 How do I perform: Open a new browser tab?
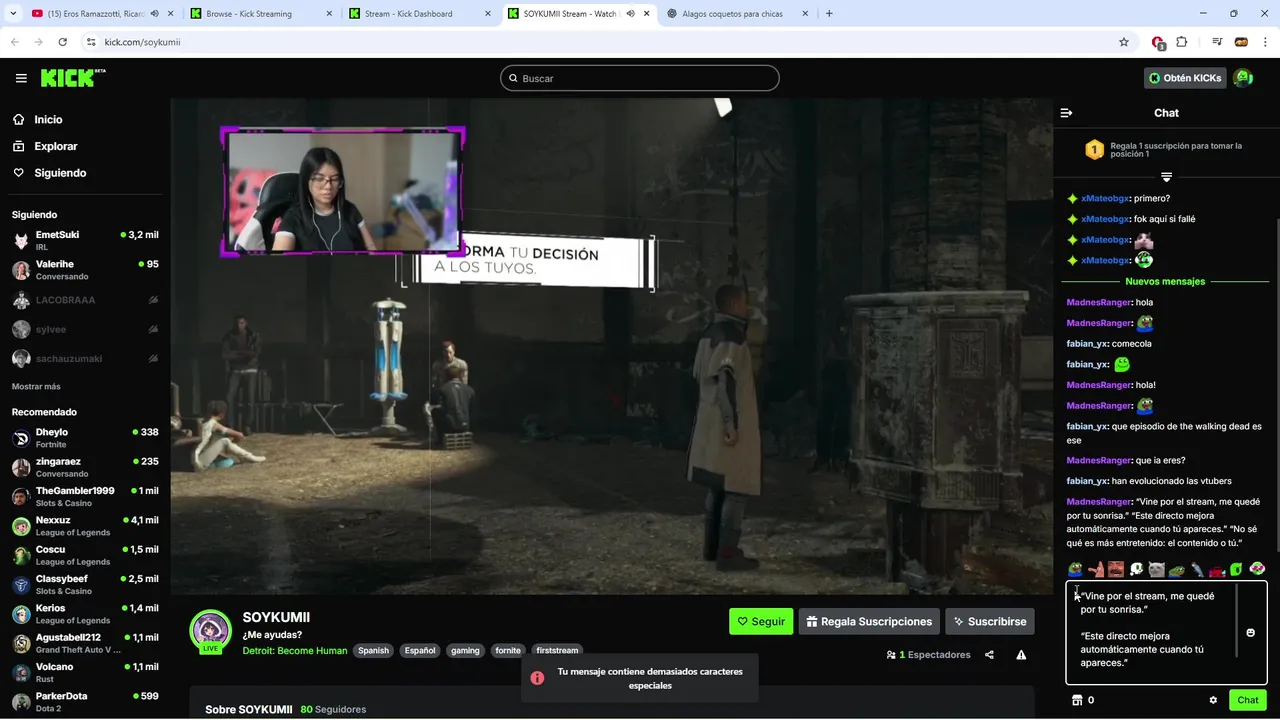pyautogui.click(x=829, y=14)
